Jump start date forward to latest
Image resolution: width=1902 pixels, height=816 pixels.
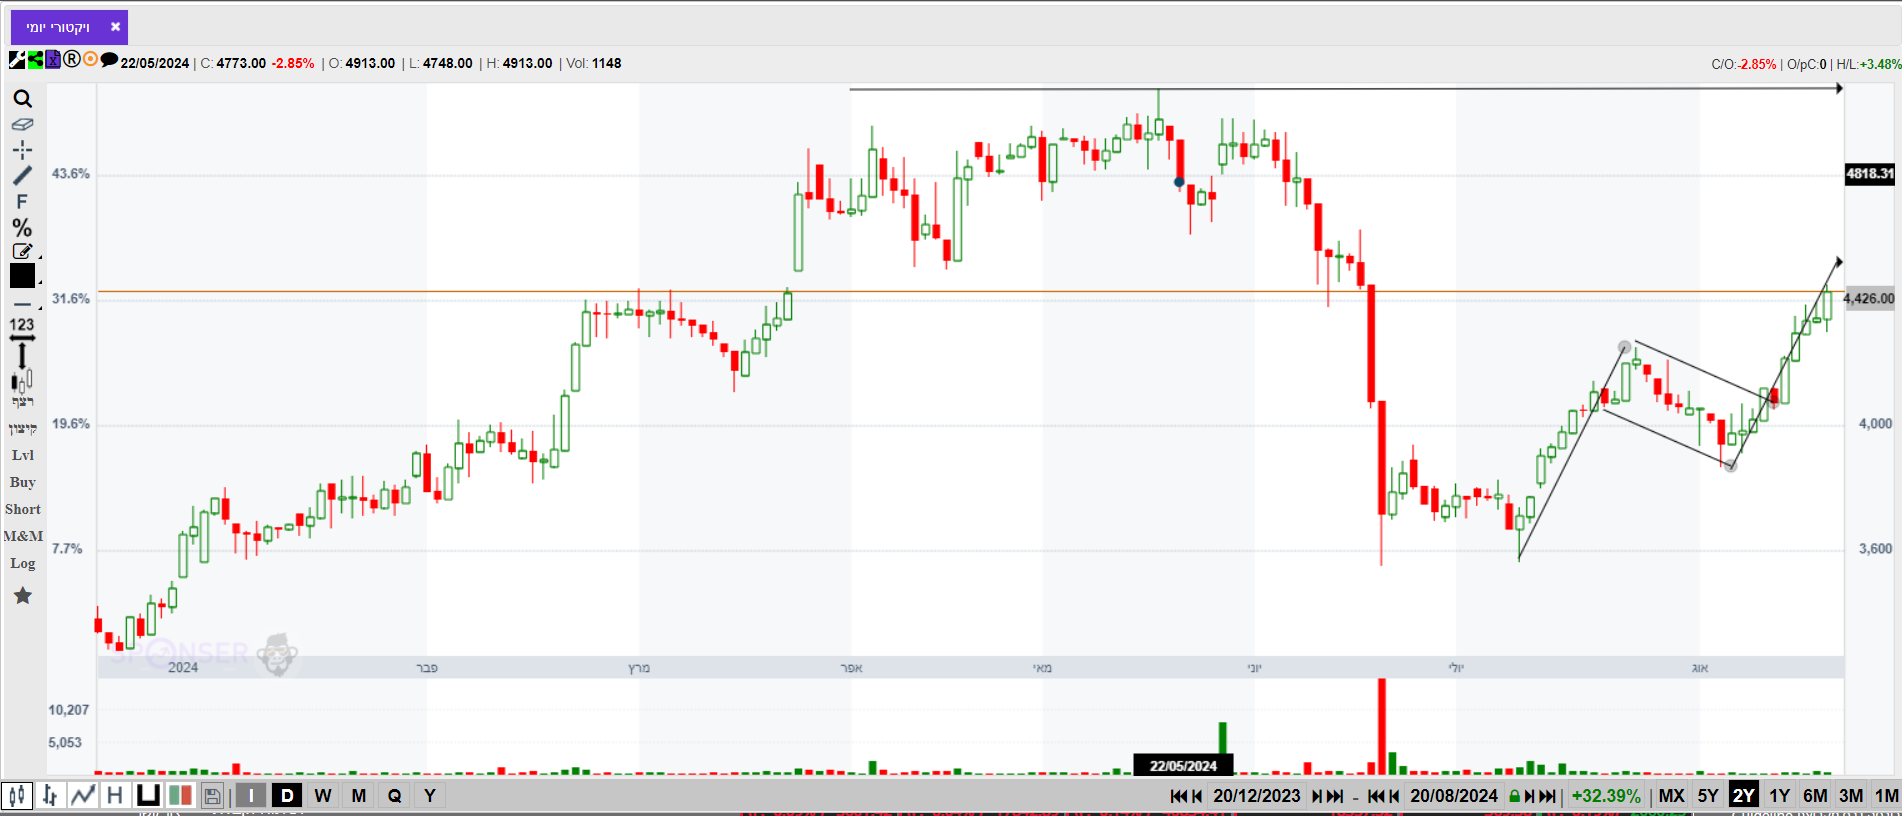coord(1336,796)
